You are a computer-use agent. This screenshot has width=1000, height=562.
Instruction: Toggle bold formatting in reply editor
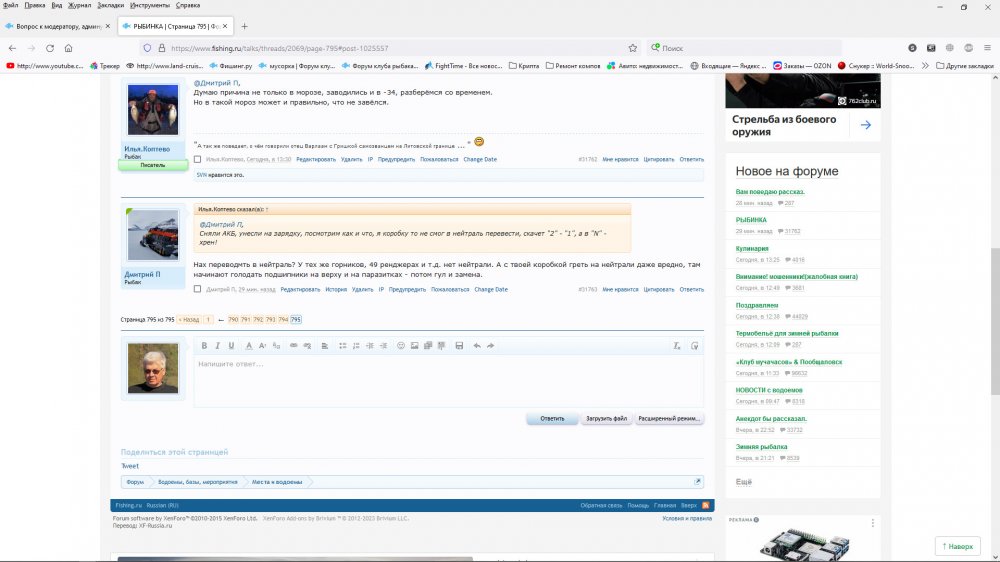204,345
